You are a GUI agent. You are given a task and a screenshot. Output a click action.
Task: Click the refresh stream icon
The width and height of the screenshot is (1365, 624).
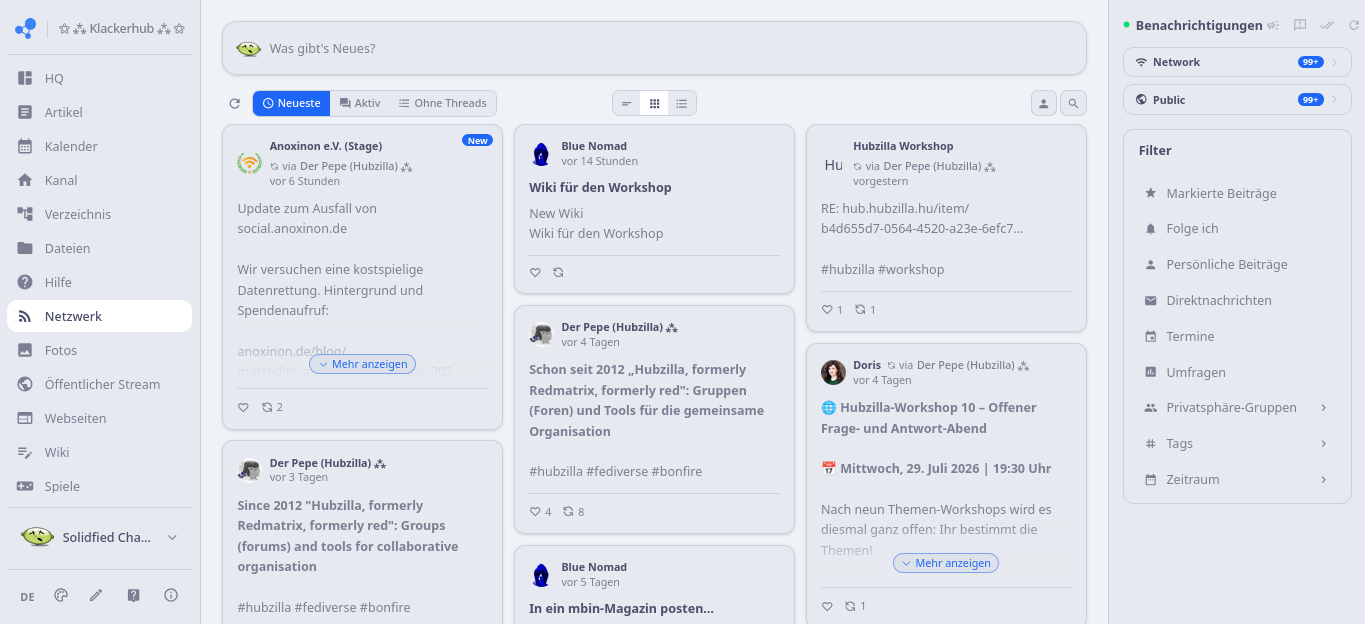click(x=235, y=103)
